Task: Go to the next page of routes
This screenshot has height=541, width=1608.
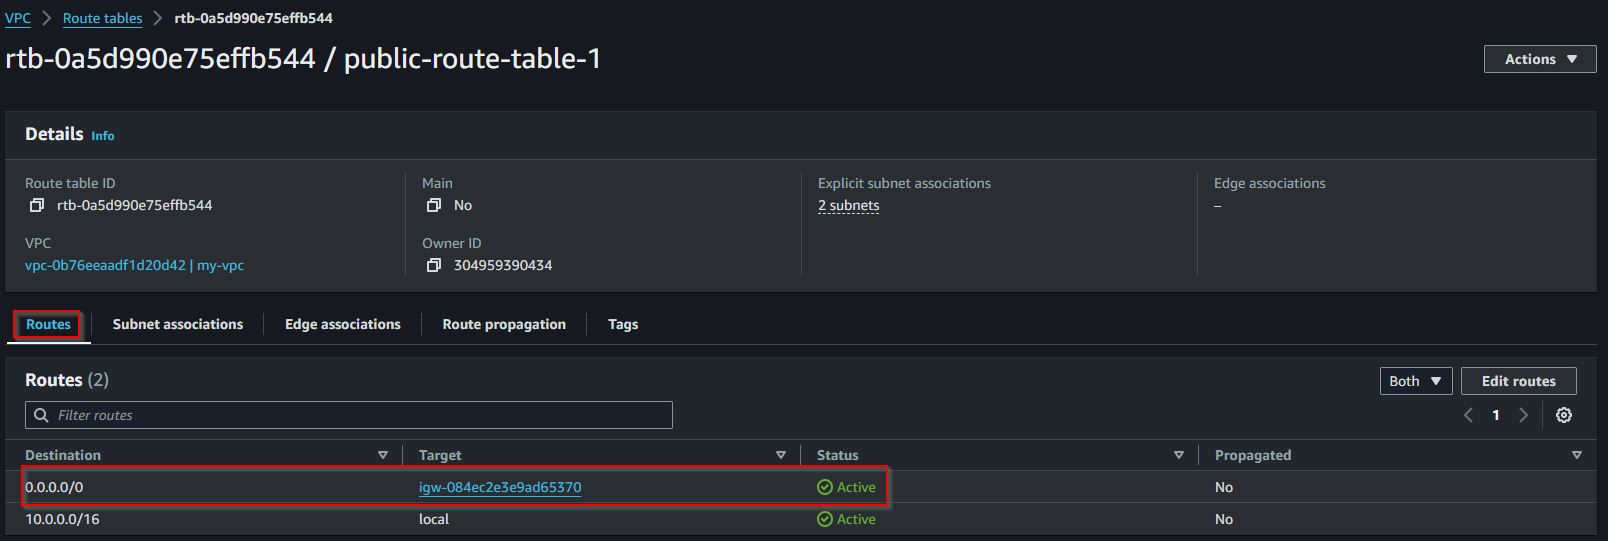Action: tap(1524, 415)
